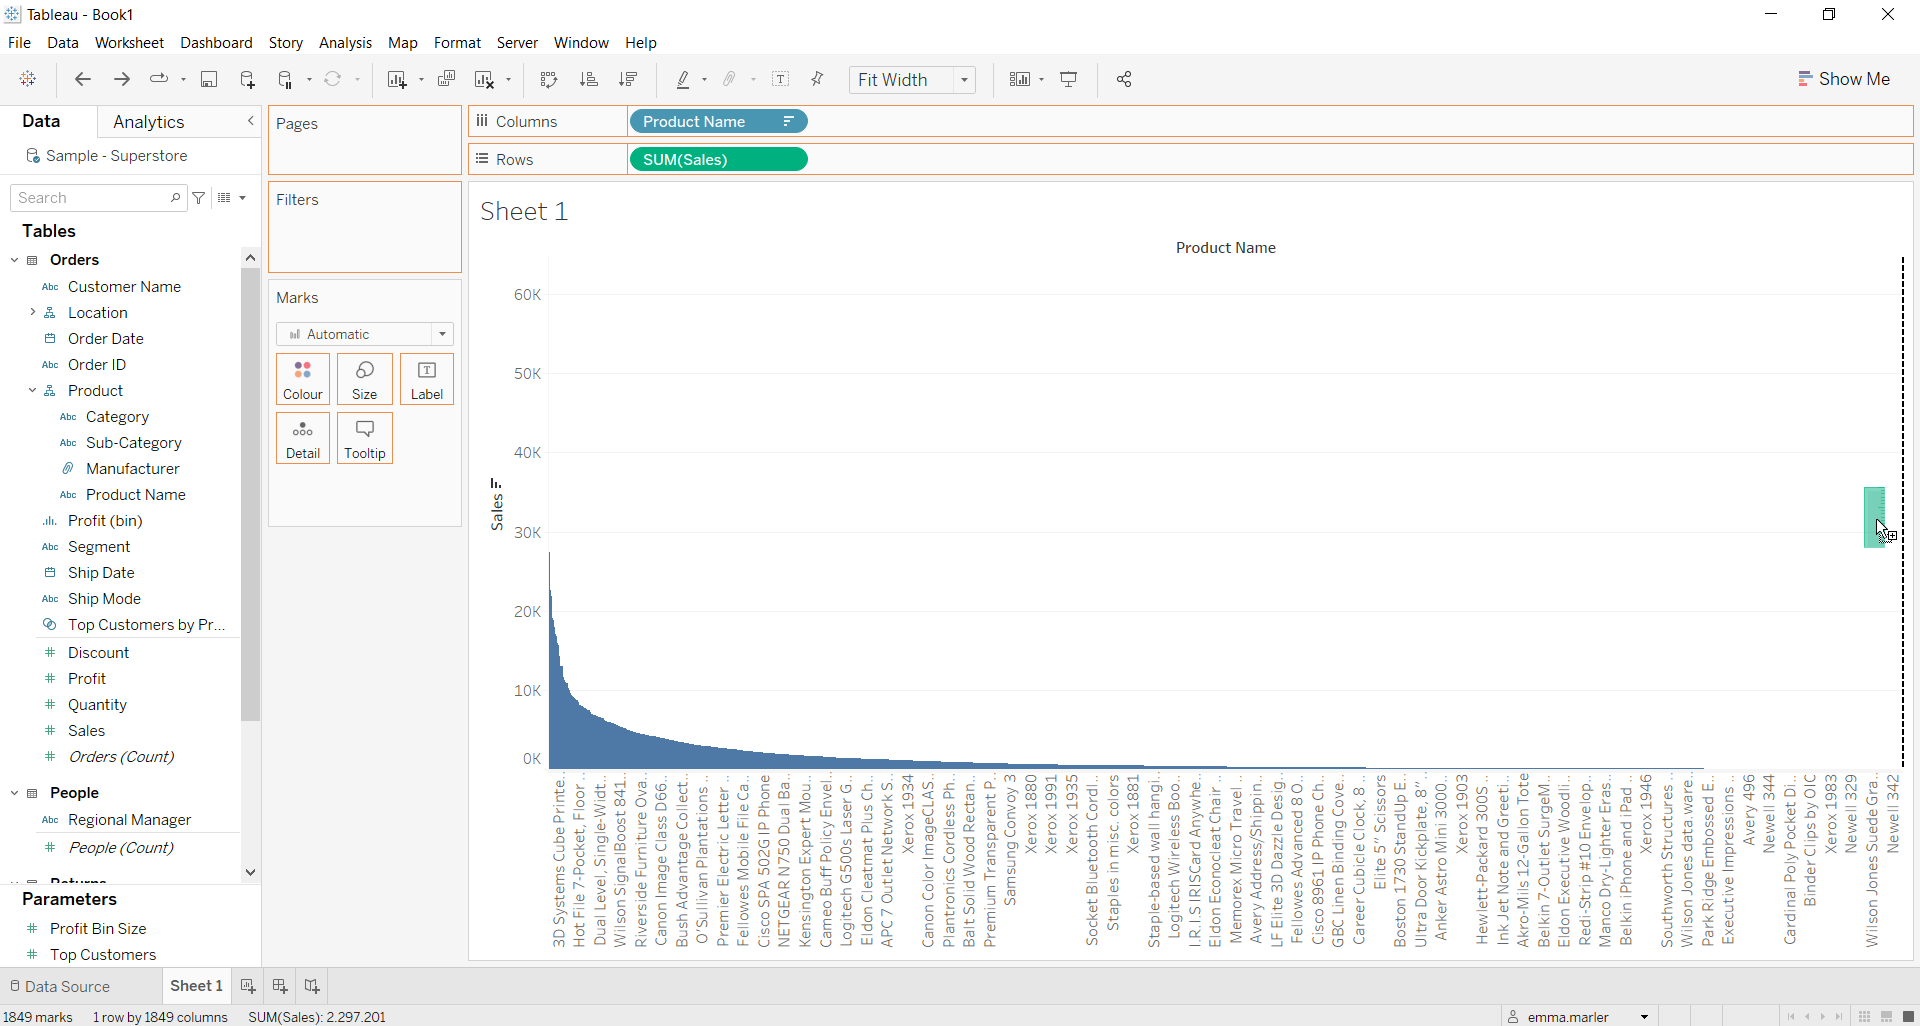Open the Show Me panel
Viewport: 1920px width, 1026px height.
(x=1844, y=78)
